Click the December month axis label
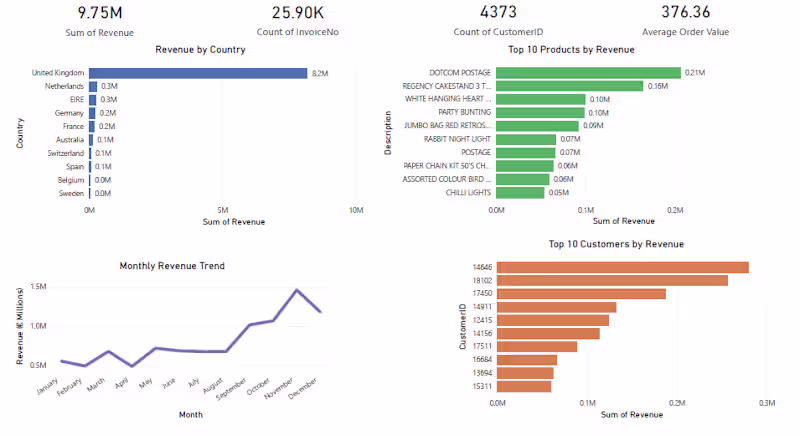The height and width of the screenshot is (436, 800). (303, 389)
